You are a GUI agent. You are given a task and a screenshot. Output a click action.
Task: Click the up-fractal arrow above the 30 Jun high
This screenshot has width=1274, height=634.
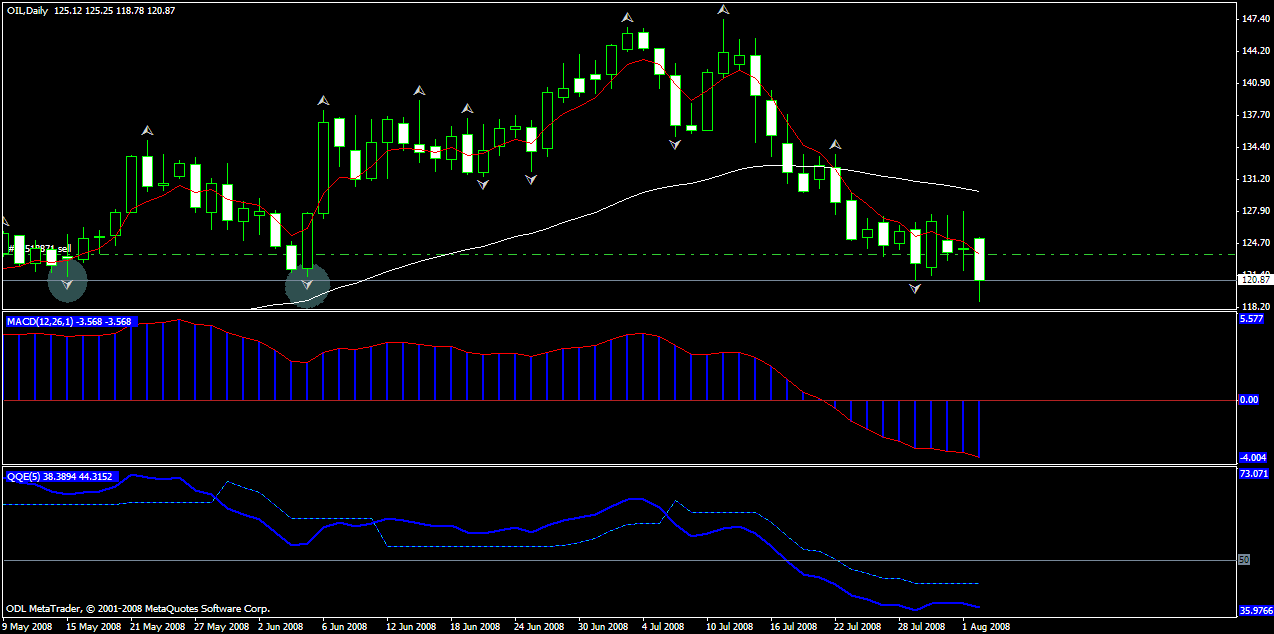(x=627, y=17)
